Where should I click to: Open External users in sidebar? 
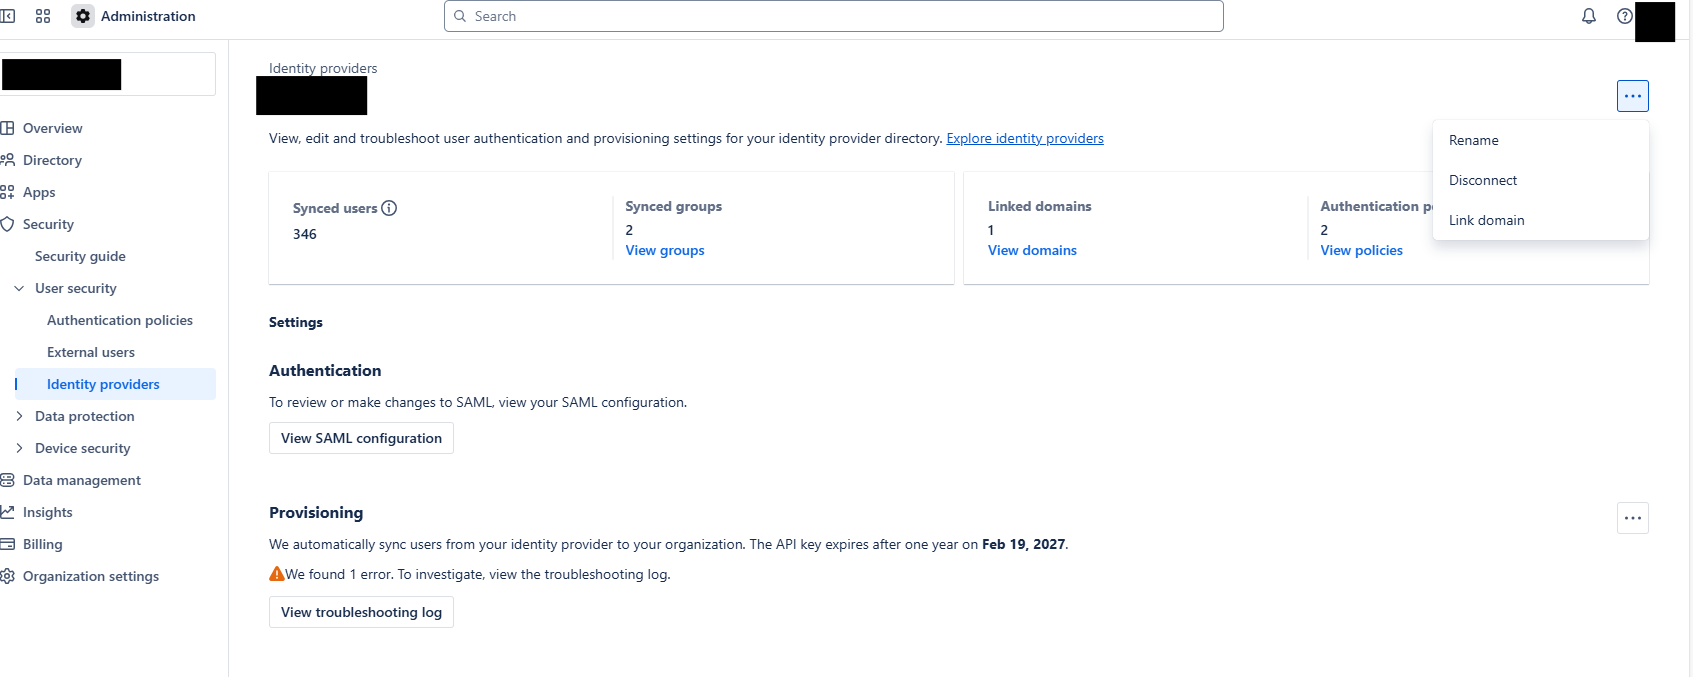pos(91,352)
